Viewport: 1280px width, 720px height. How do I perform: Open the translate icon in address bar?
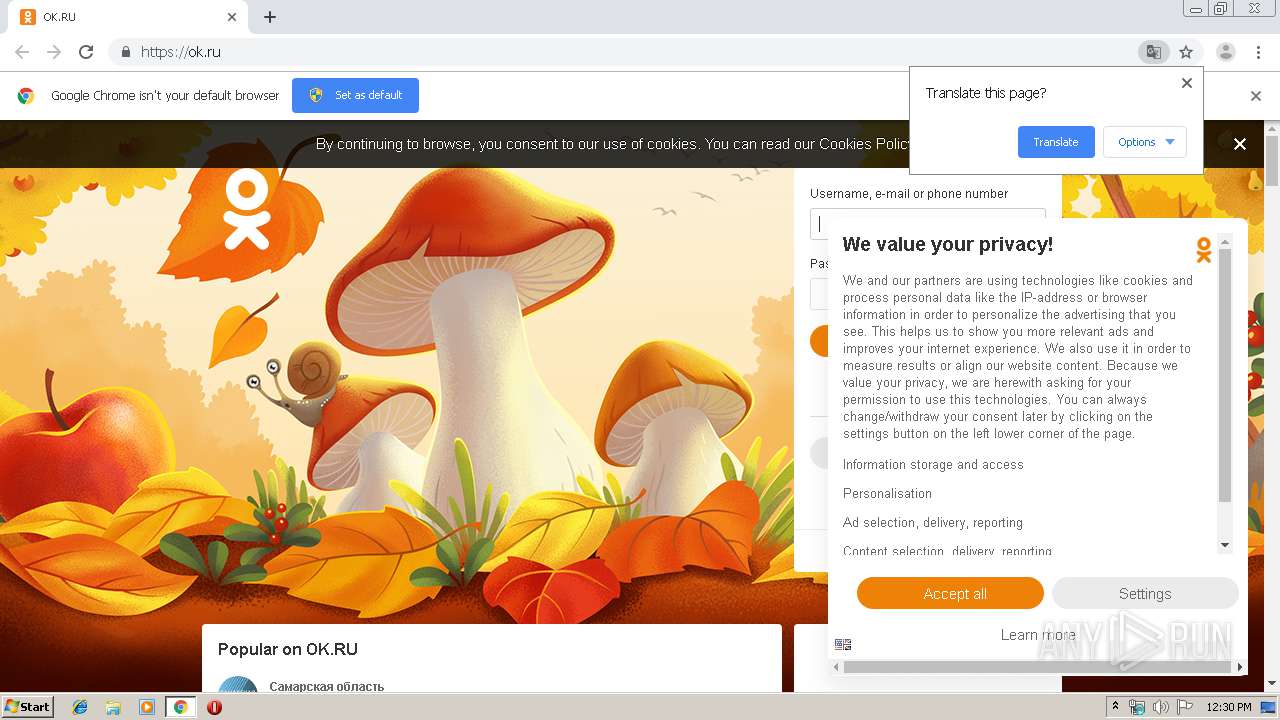[x=1154, y=52]
